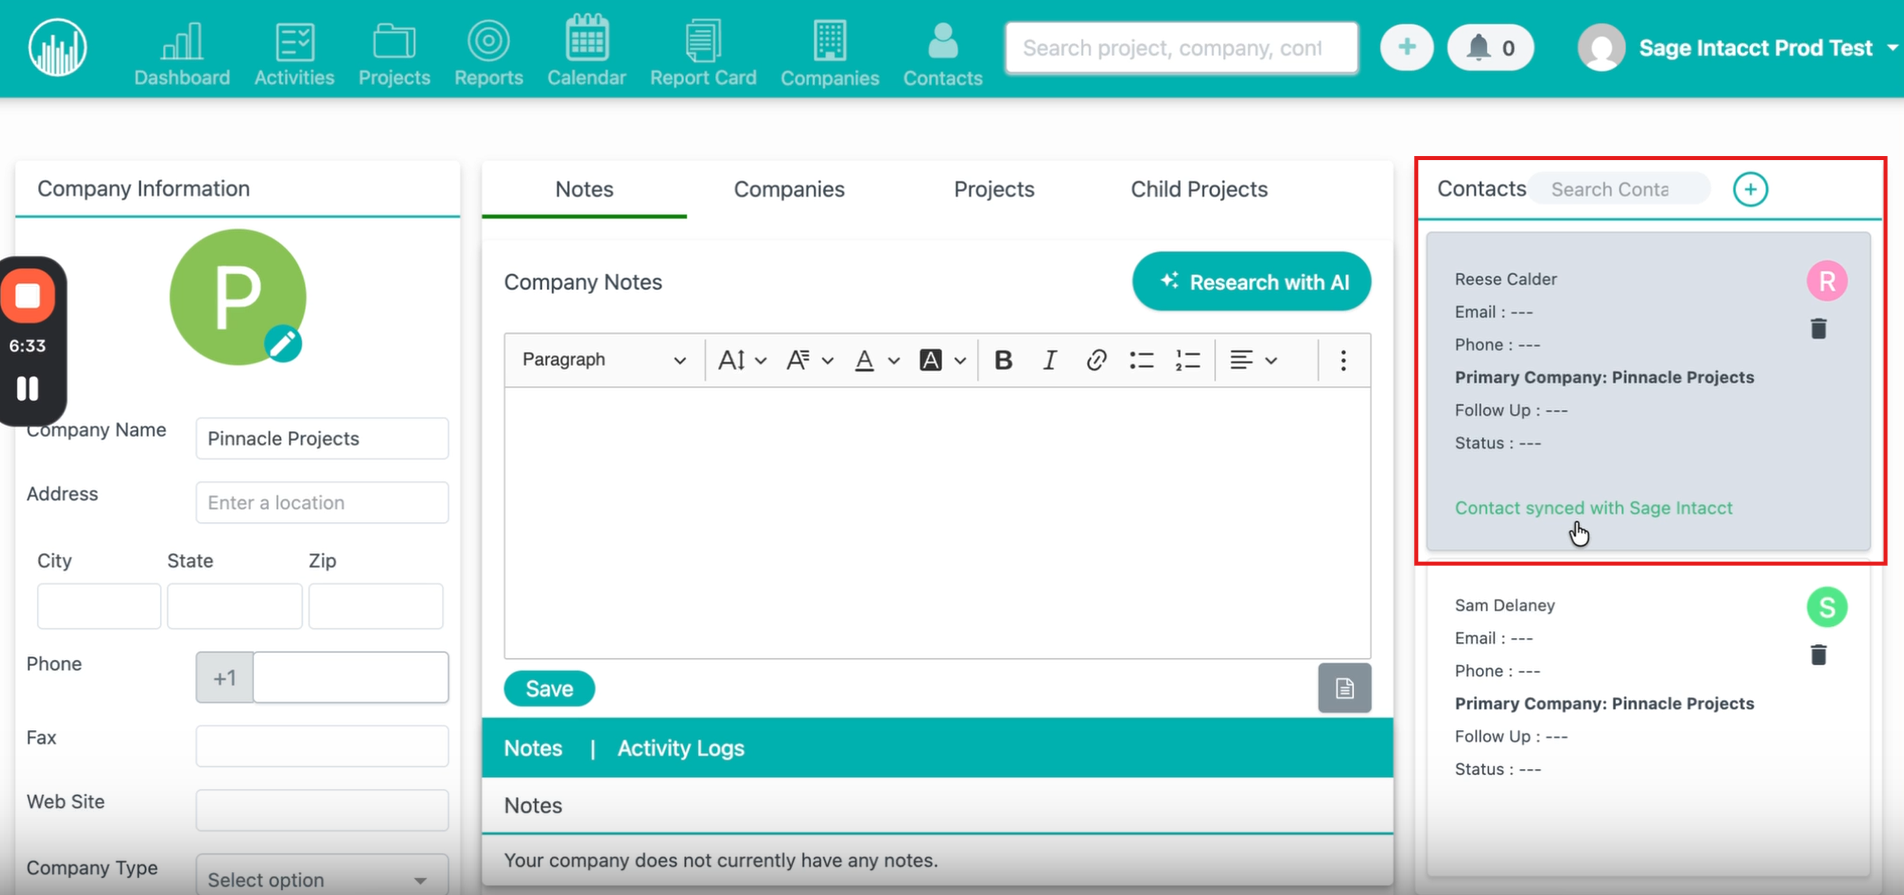Viewport: 1904px width, 895px height.
Task: Toggle bulleted list in notes editor
Action: (x=1141, y=360)
